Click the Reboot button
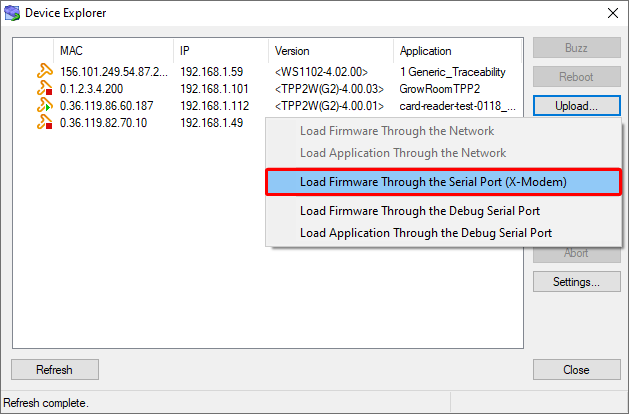Viewport: 629px width, 414px height. (x=575, y=76)
